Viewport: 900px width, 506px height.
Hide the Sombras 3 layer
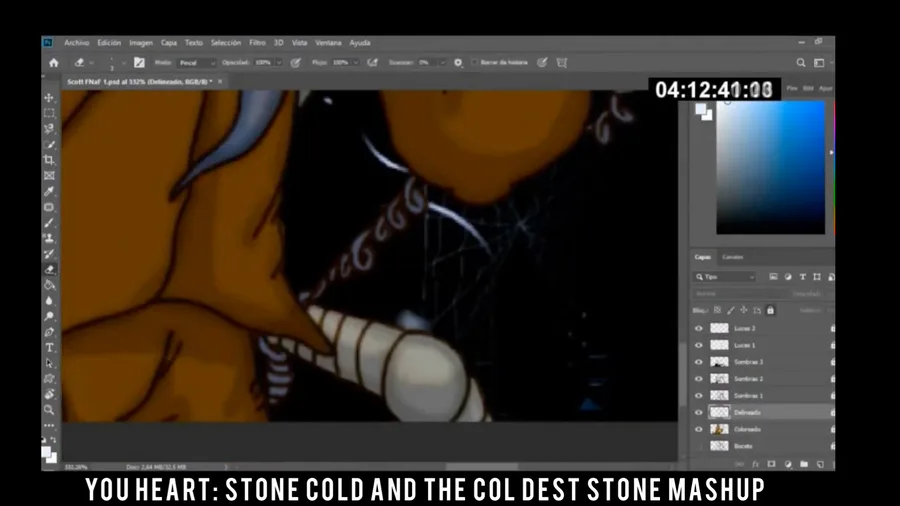click(699, 362)
